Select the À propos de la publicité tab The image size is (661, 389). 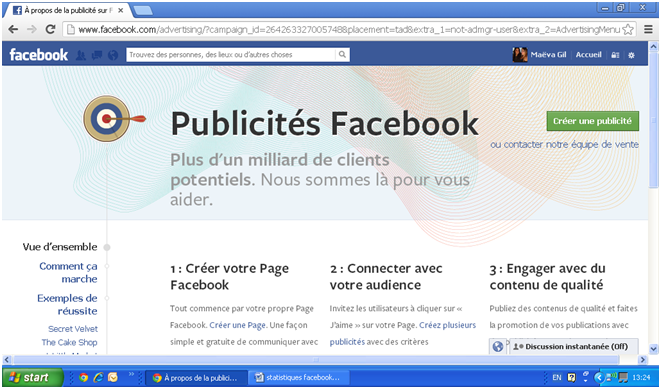tap(67, 11)
